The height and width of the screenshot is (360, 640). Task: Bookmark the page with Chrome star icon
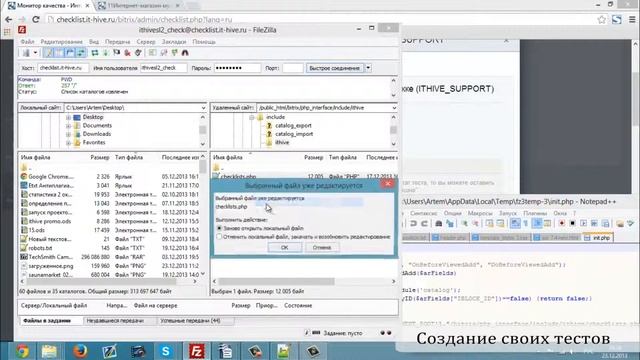pos(602,20)
